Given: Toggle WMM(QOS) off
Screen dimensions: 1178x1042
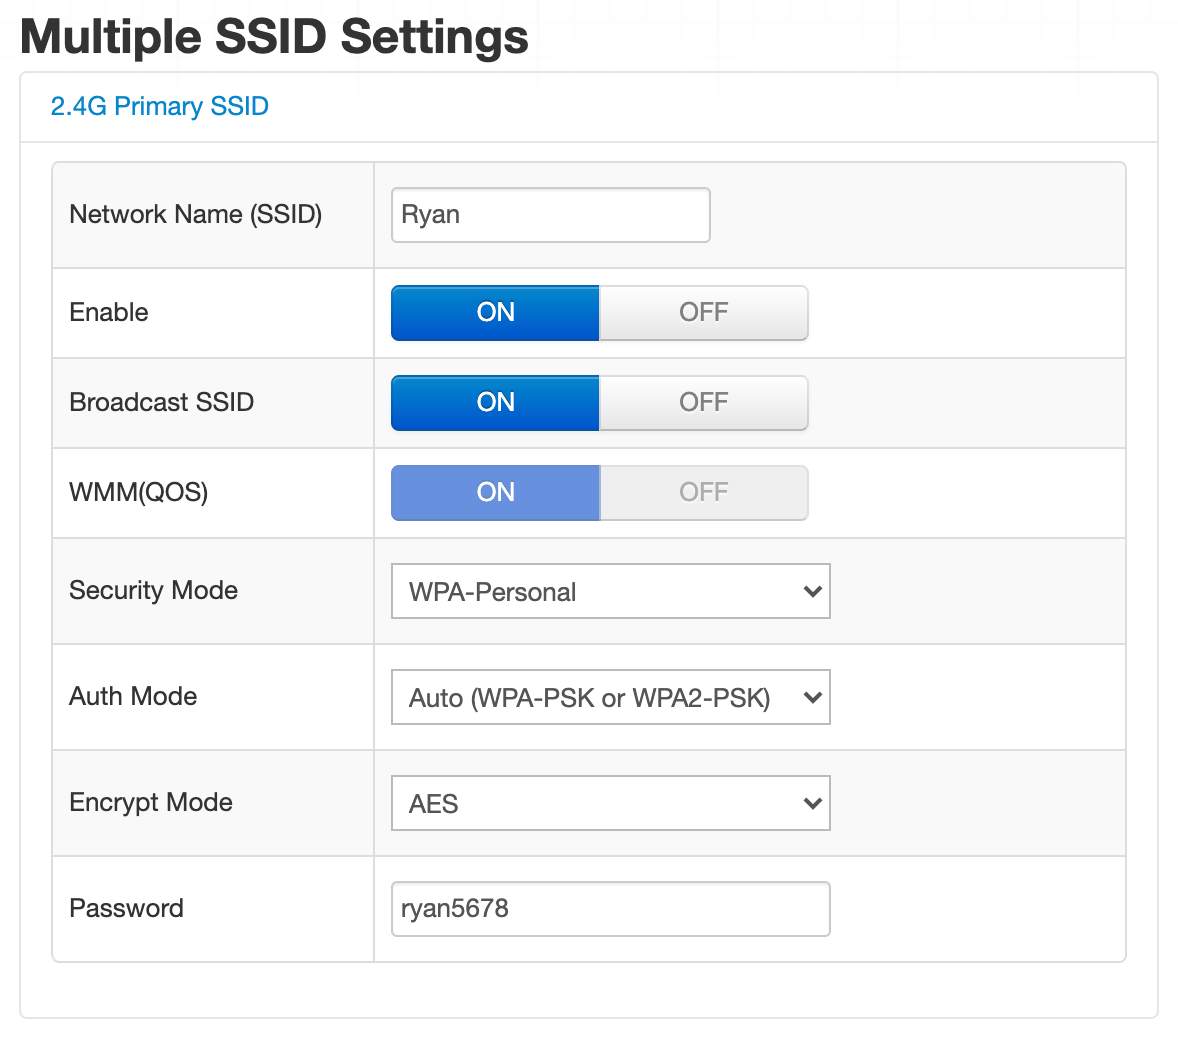Looking at the screenshot, I should 703,492.
